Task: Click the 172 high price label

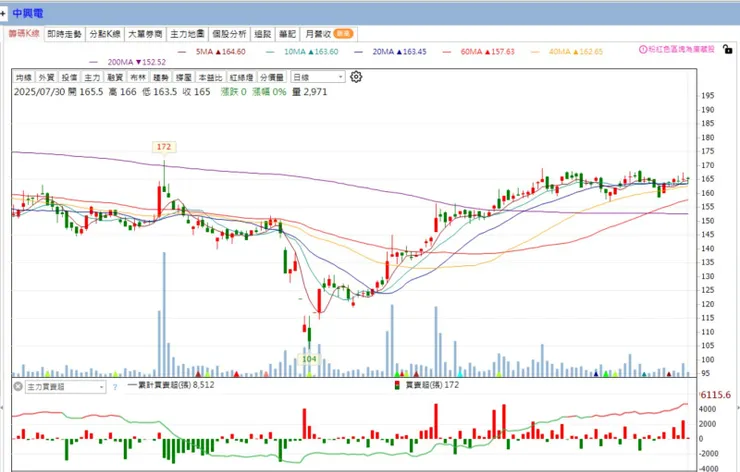Action: coord(164,147)
